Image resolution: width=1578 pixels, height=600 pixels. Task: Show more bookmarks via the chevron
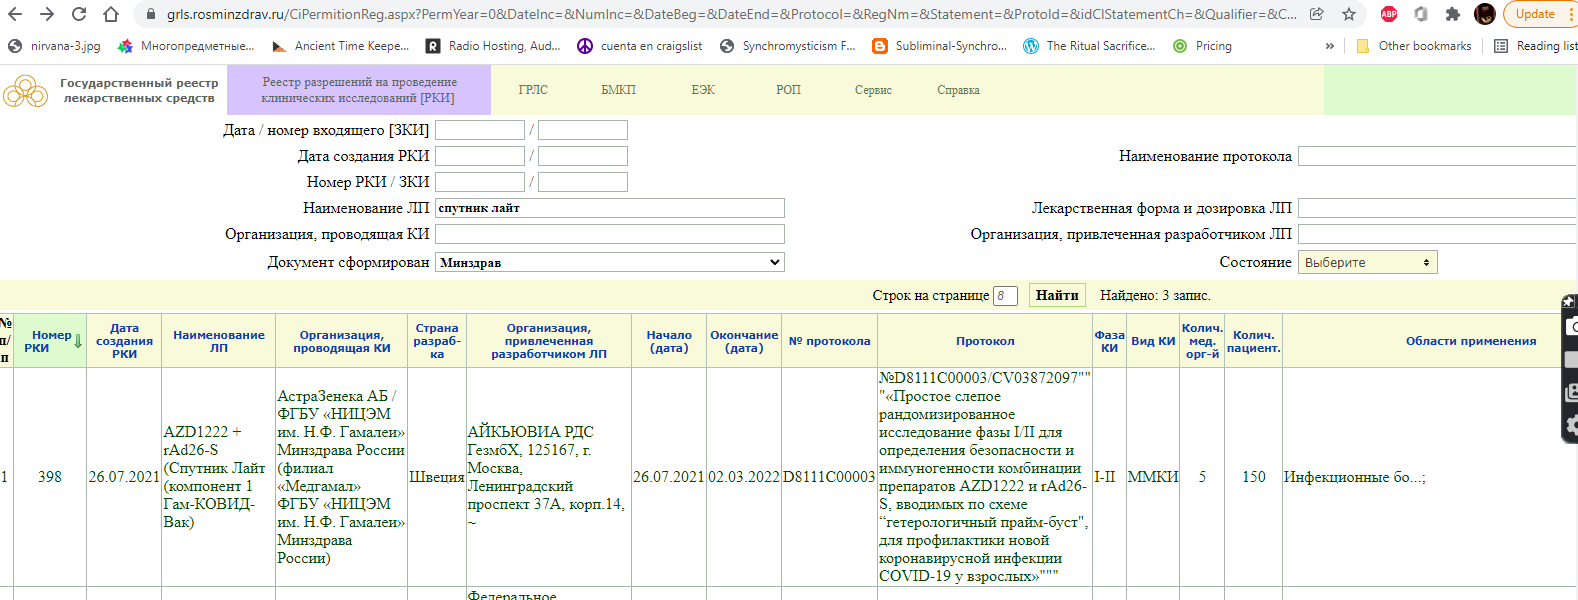point(1329,46)
